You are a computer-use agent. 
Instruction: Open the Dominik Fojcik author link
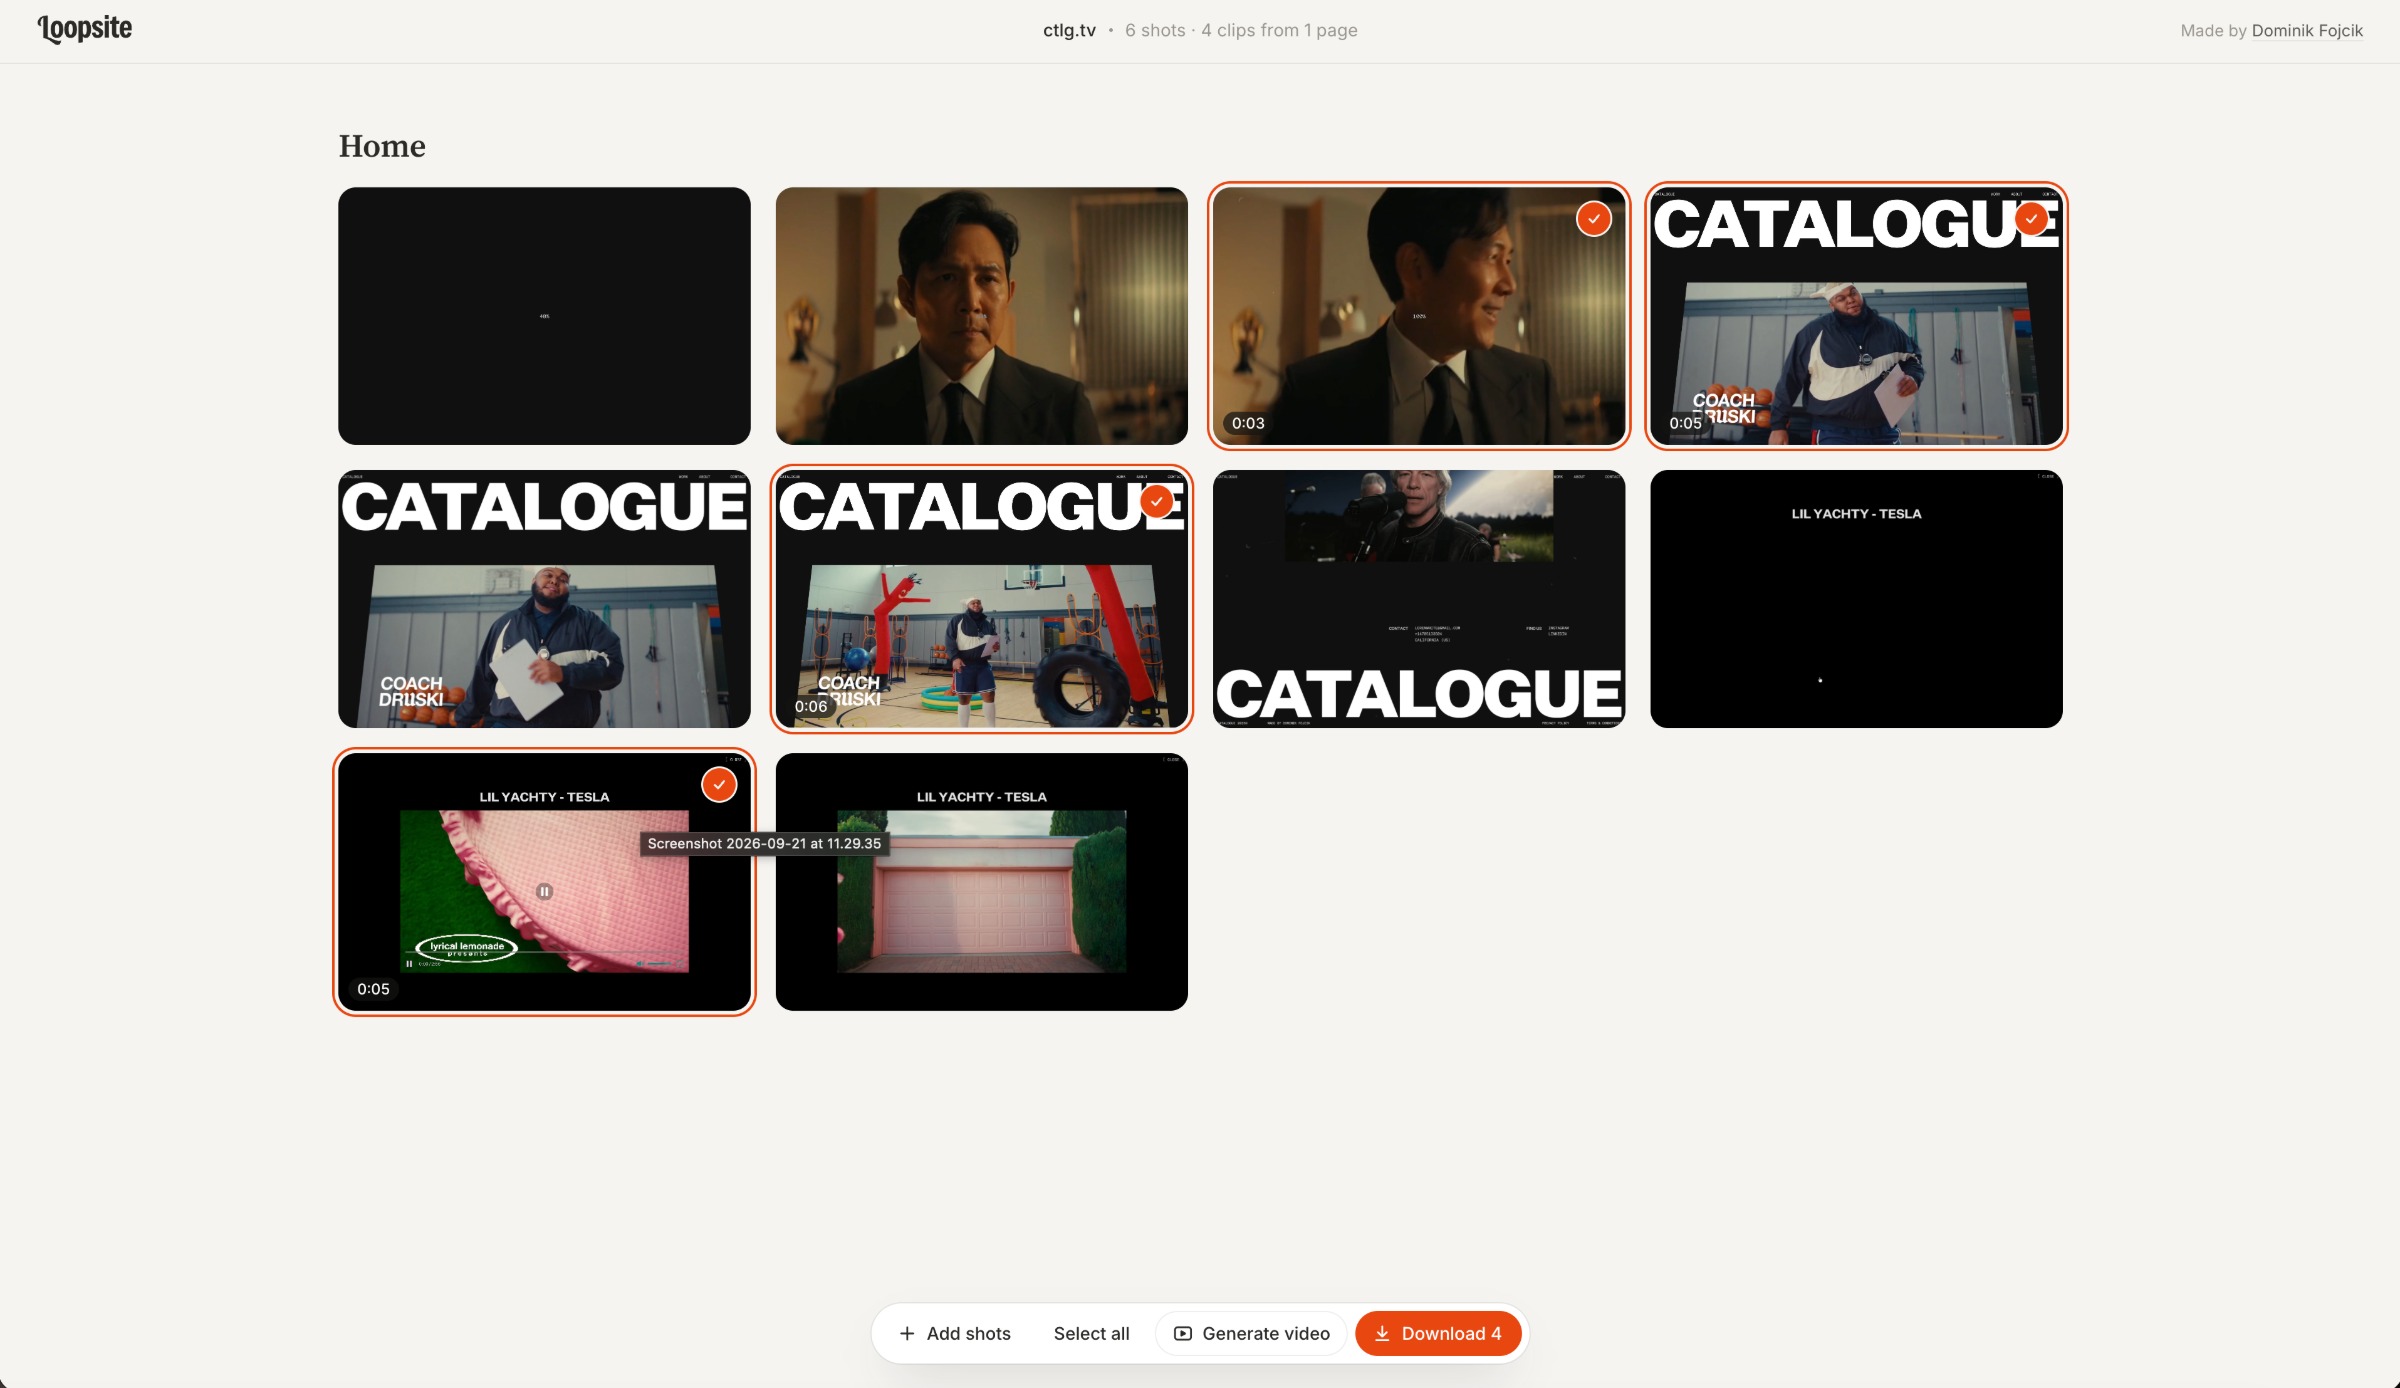(2307, 31)
